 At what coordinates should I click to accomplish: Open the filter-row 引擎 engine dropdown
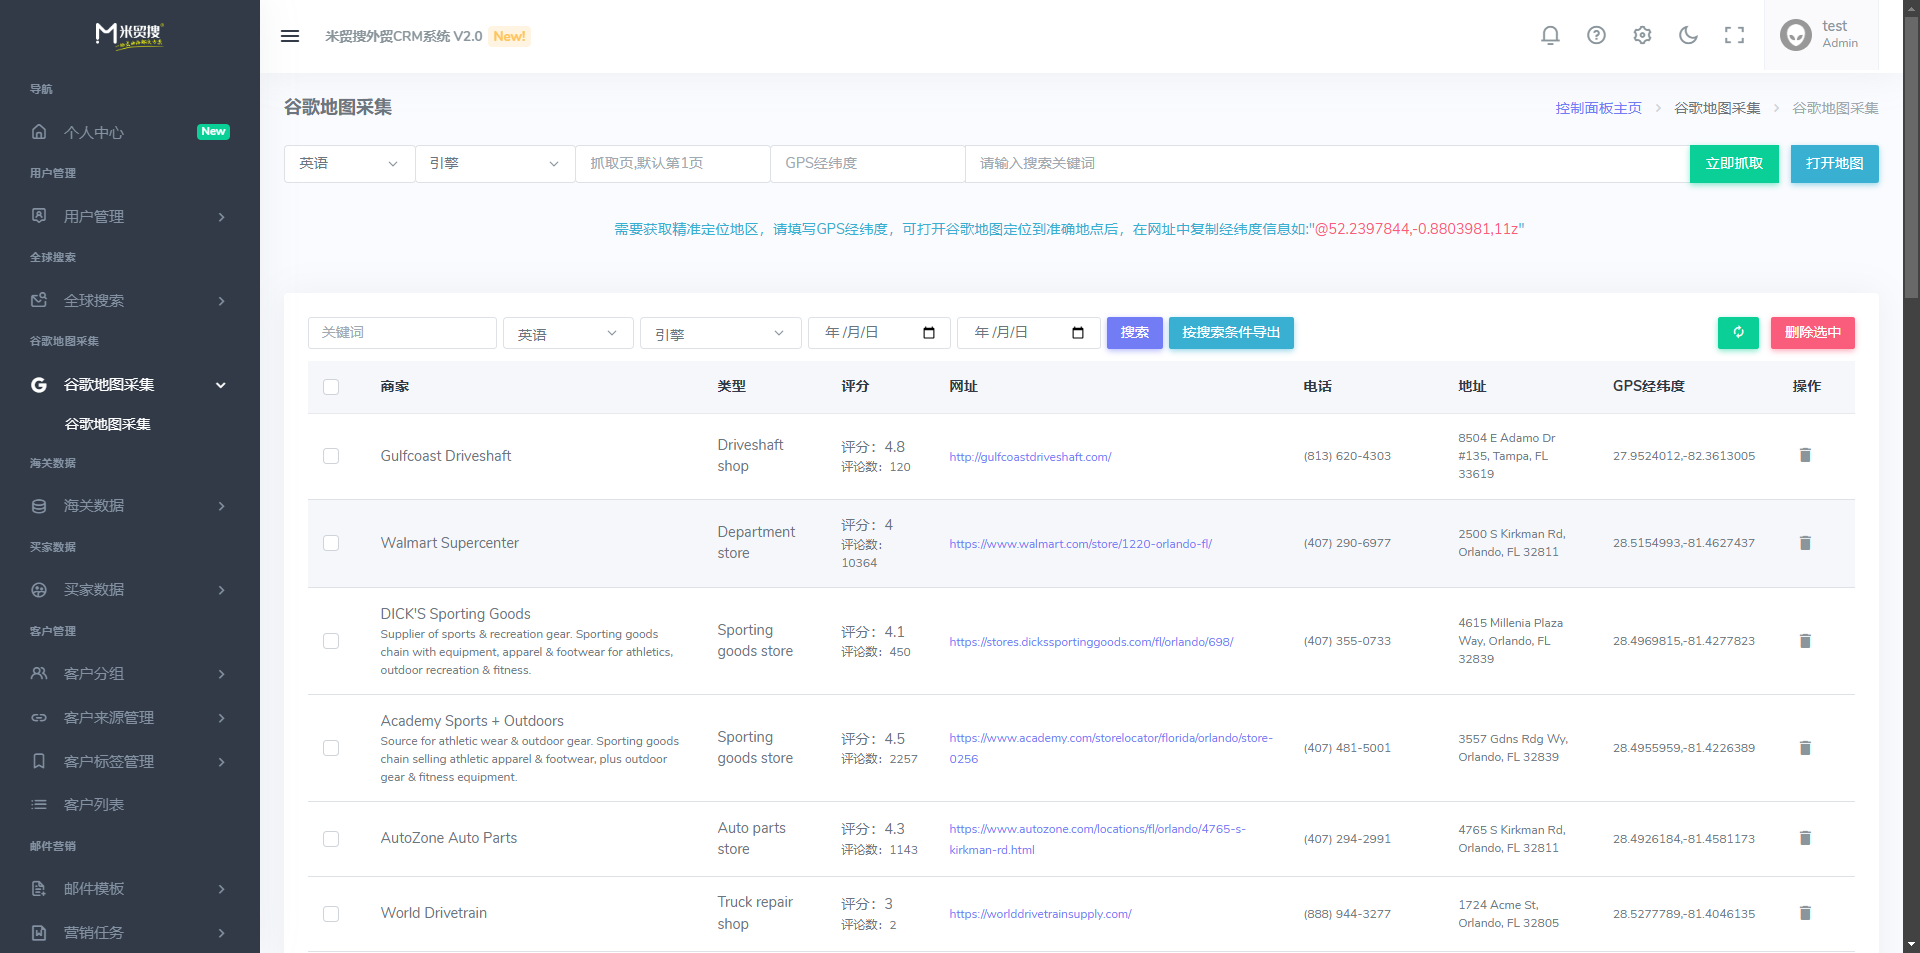720,333
